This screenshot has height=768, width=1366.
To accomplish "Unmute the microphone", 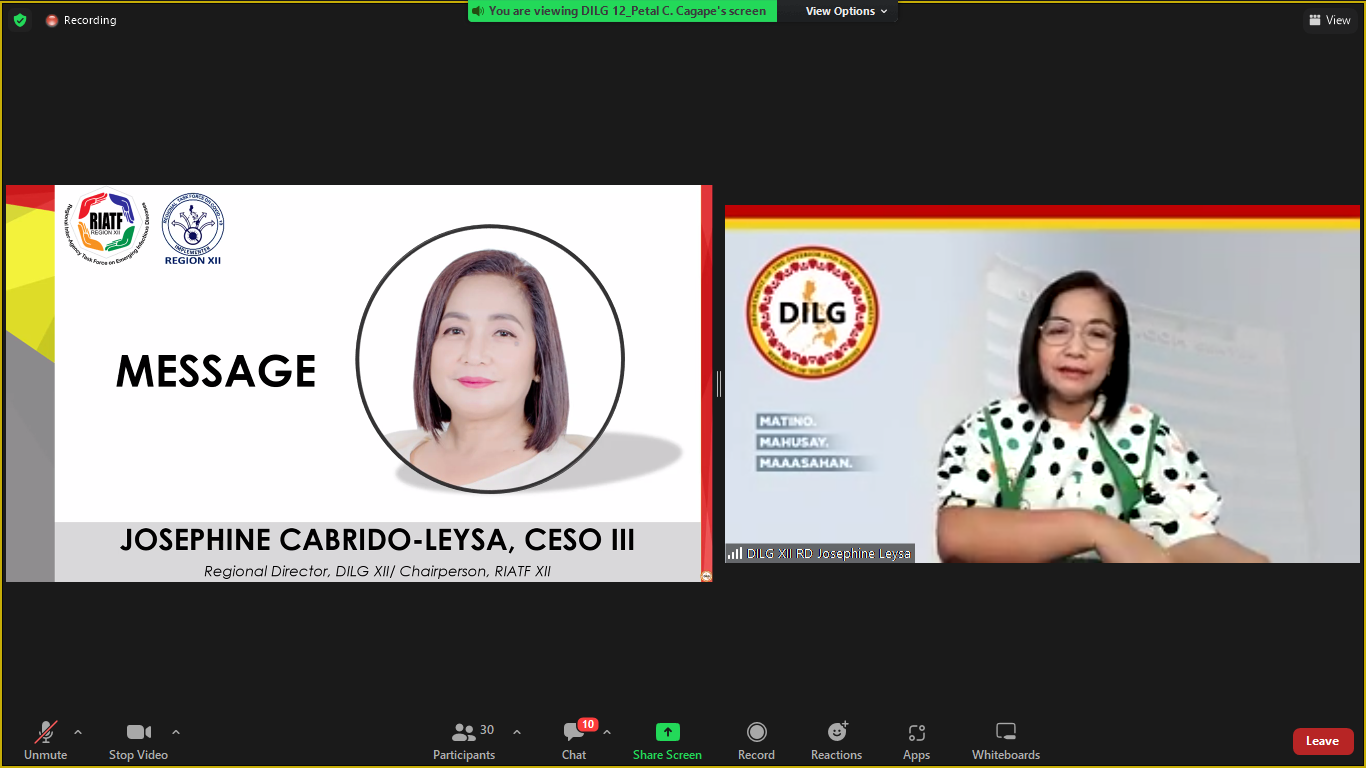I will [x=46, y=741].
